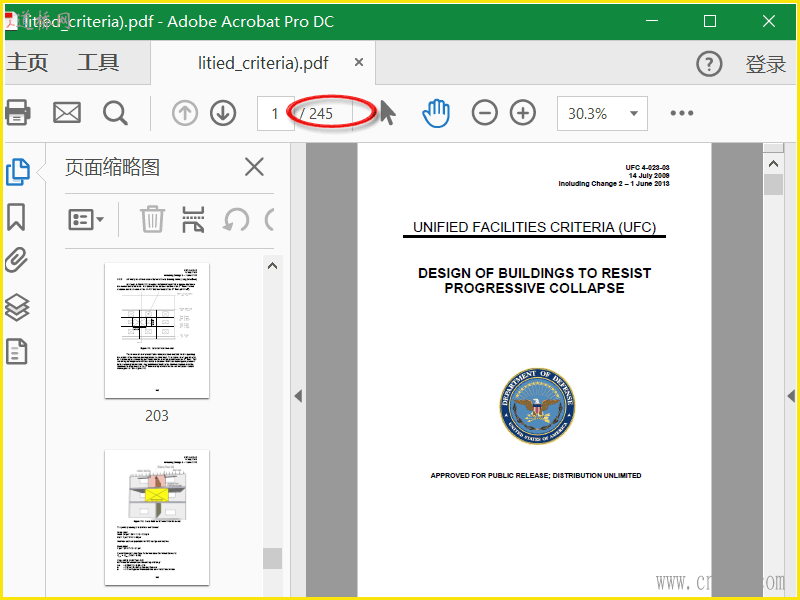Open the attachments paperclip panel
The image size is (800, 600).
[x=16, y=260]
